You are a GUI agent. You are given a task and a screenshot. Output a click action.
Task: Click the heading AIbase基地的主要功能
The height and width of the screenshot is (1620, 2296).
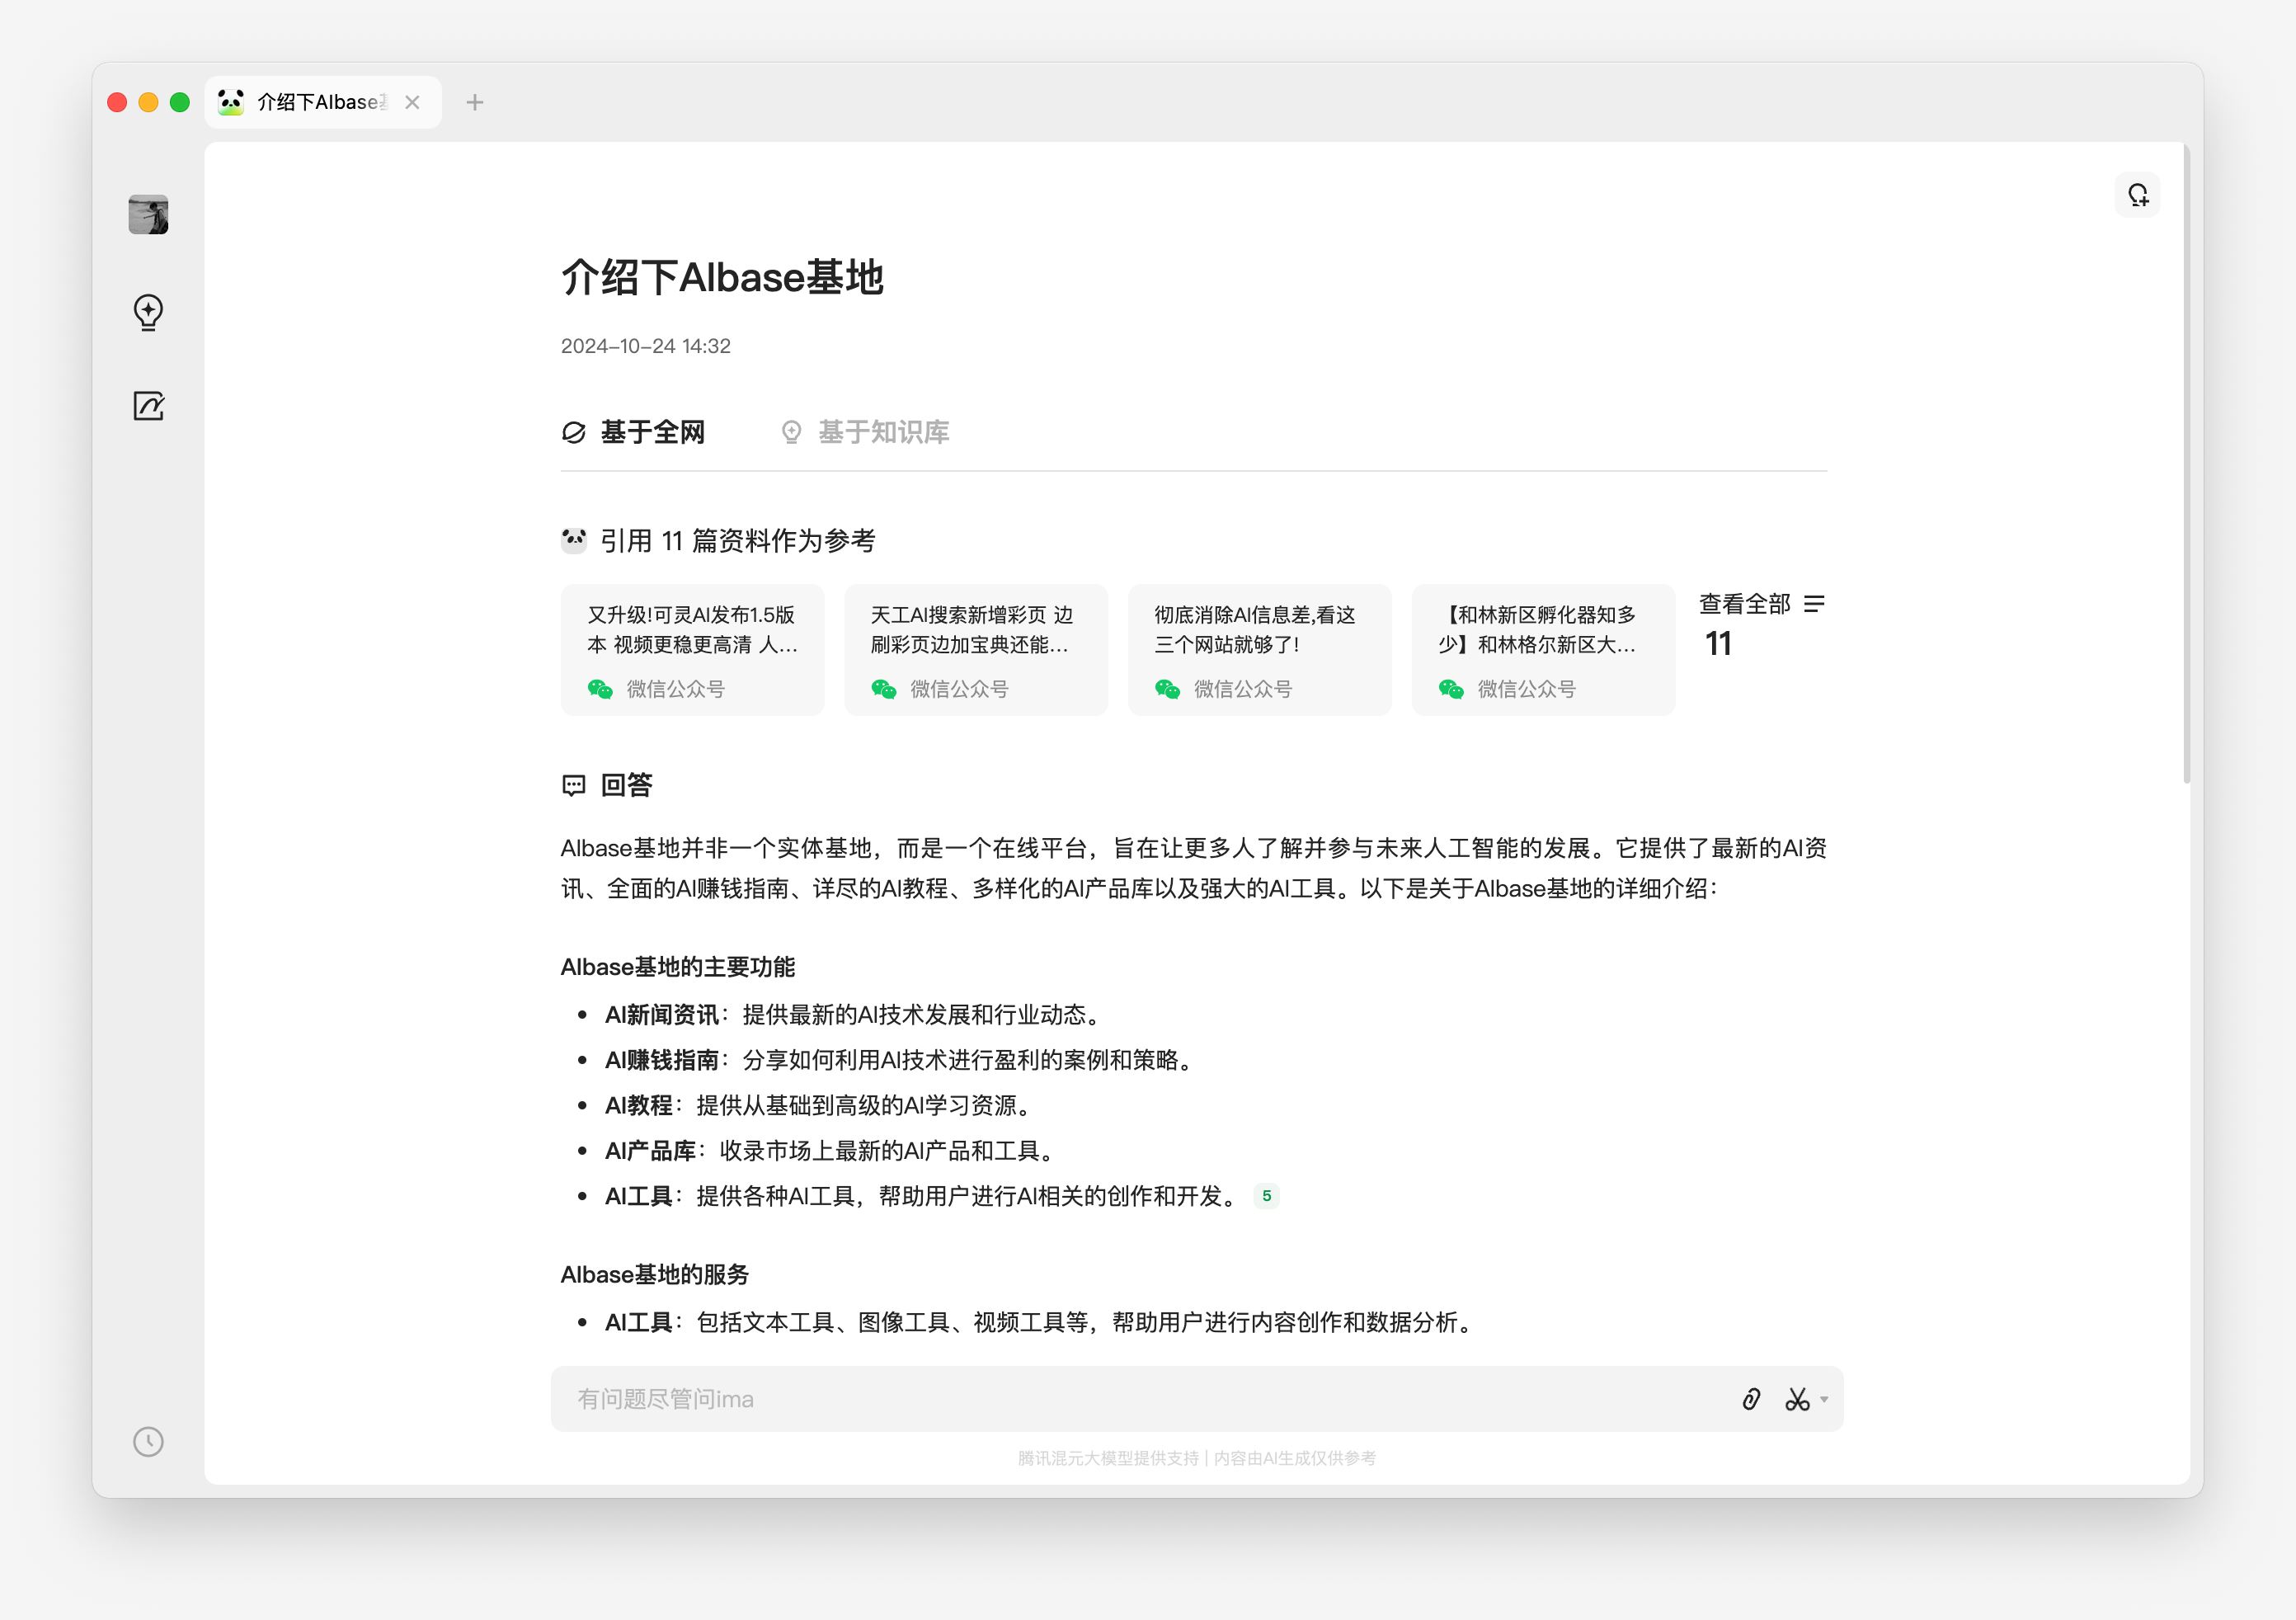pos(678,967)
